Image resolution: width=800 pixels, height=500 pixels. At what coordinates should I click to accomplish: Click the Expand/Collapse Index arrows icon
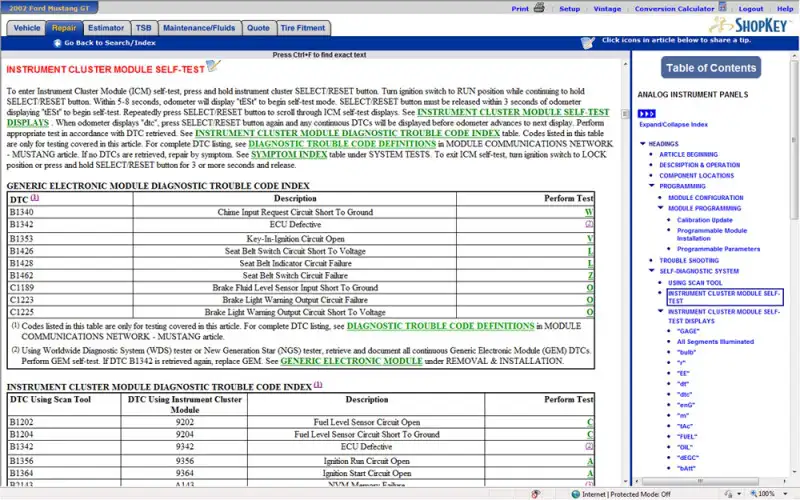(x=646, y=114)
